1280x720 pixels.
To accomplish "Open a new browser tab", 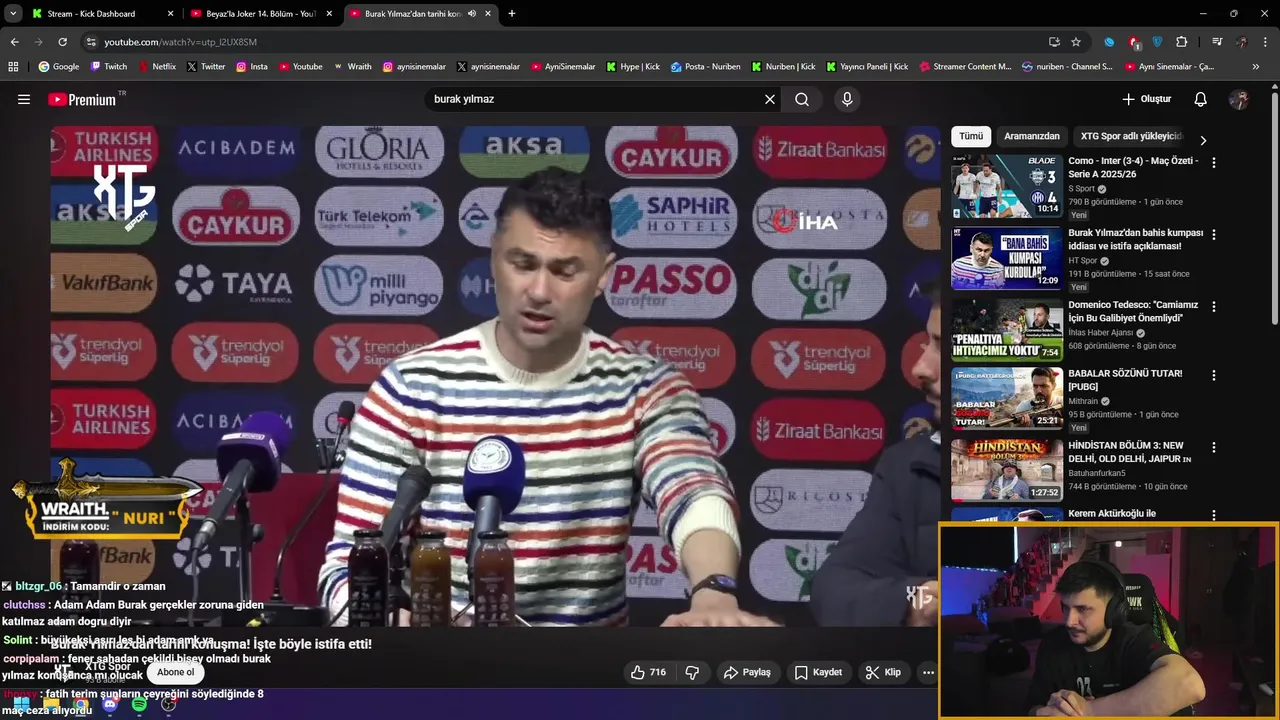I will coord(512,14).
